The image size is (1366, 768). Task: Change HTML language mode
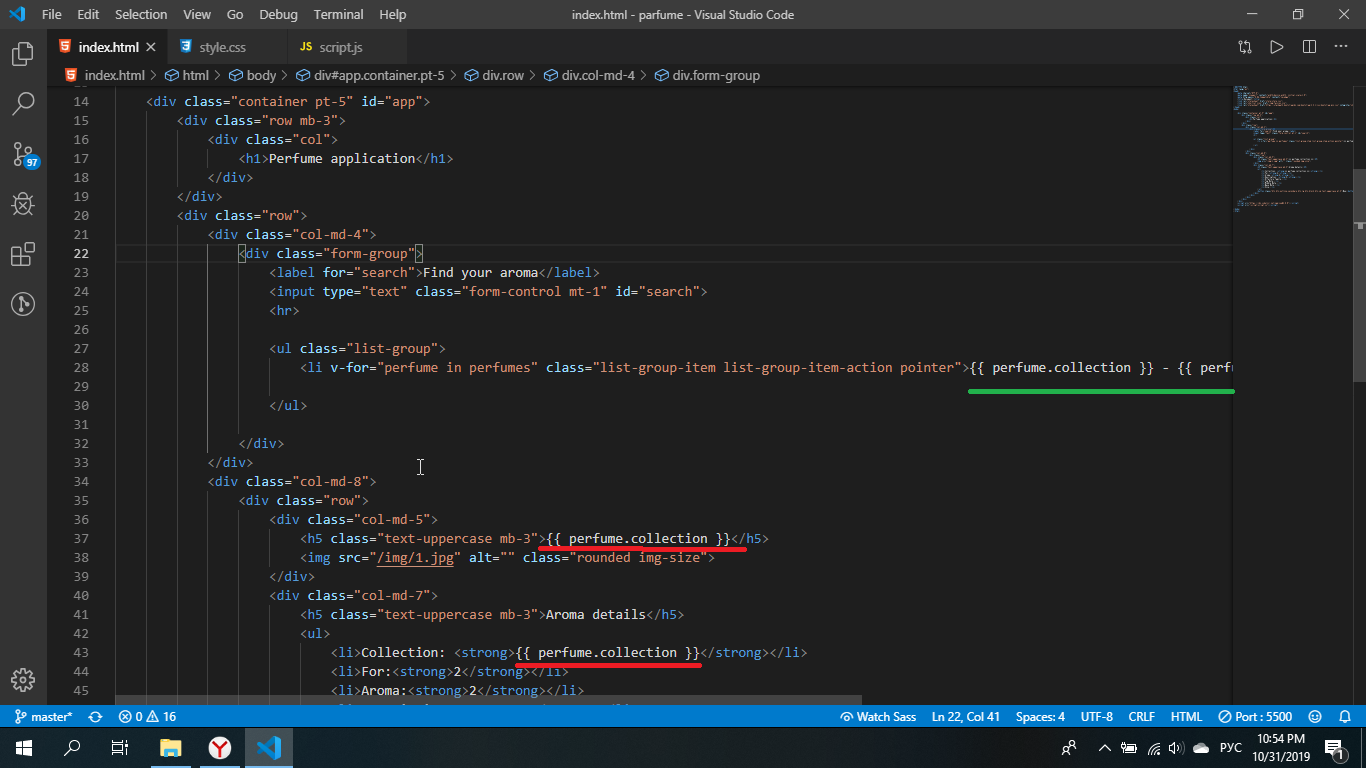(1187, 717)
